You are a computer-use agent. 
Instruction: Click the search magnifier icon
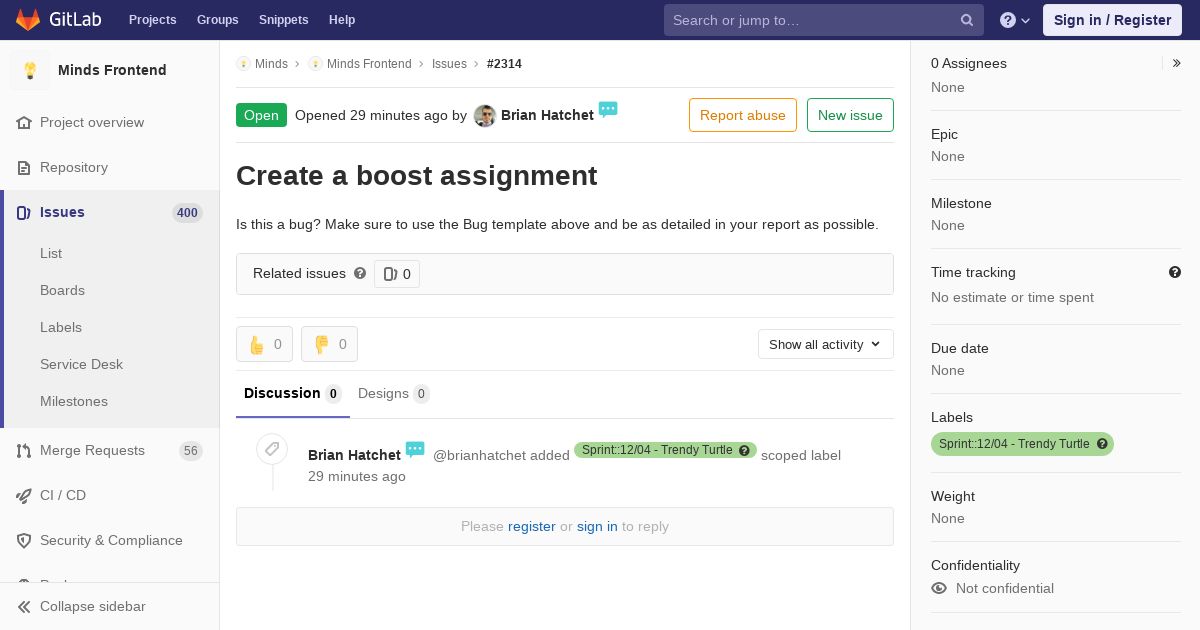[x=967, y=20]
